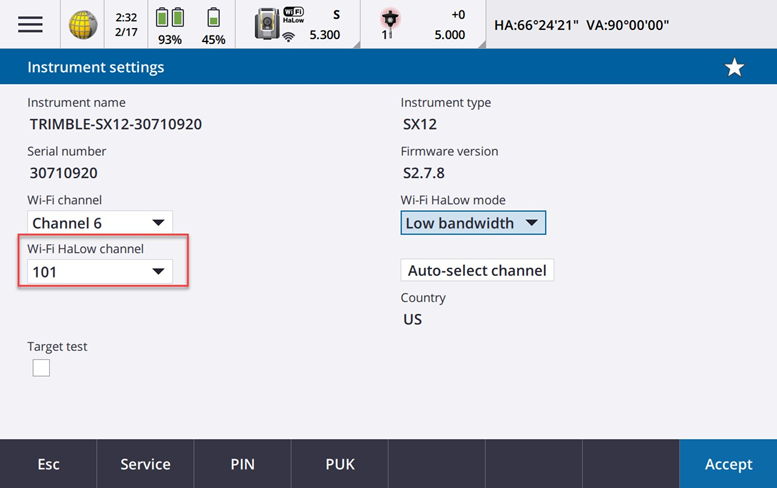Enable the Target test checkbox
The image size is (777, 488).
click(x=41, y=368)
